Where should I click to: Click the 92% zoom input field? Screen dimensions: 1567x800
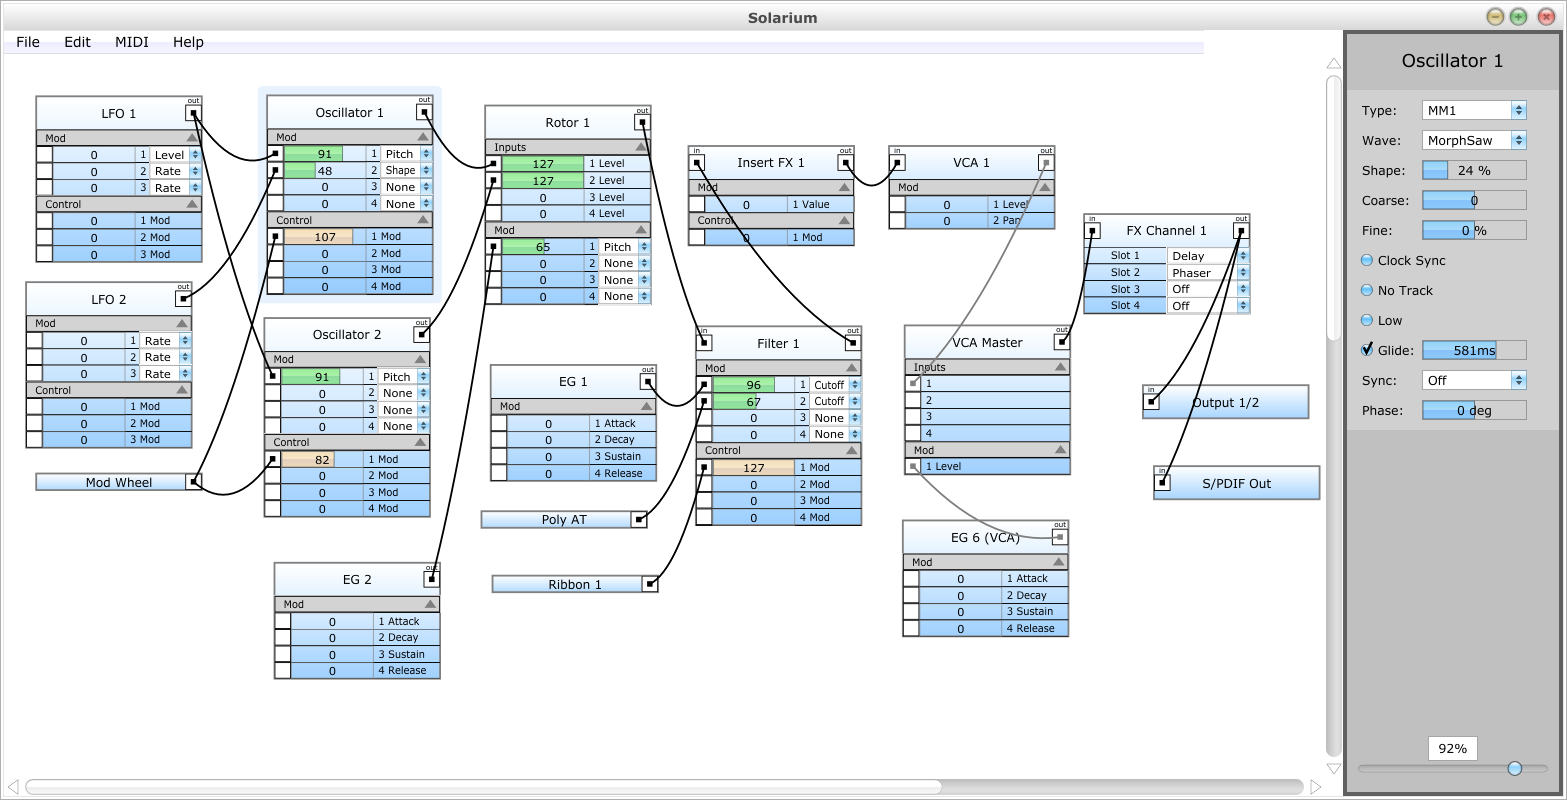1452,748
